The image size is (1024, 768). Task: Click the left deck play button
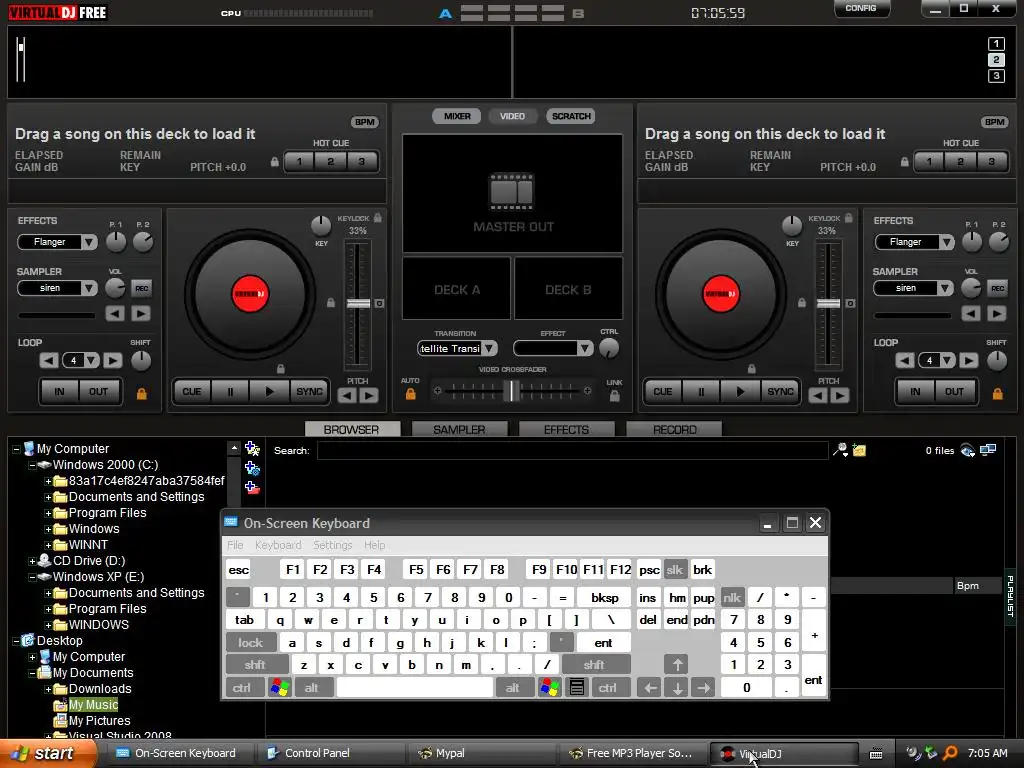point(270,392)
